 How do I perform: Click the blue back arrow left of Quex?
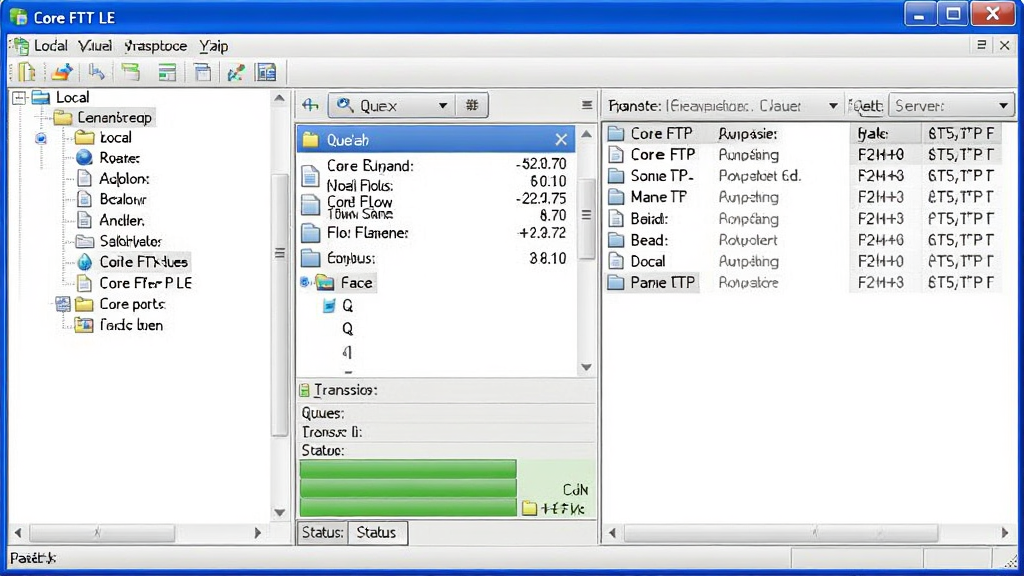[x=310, y=105]
